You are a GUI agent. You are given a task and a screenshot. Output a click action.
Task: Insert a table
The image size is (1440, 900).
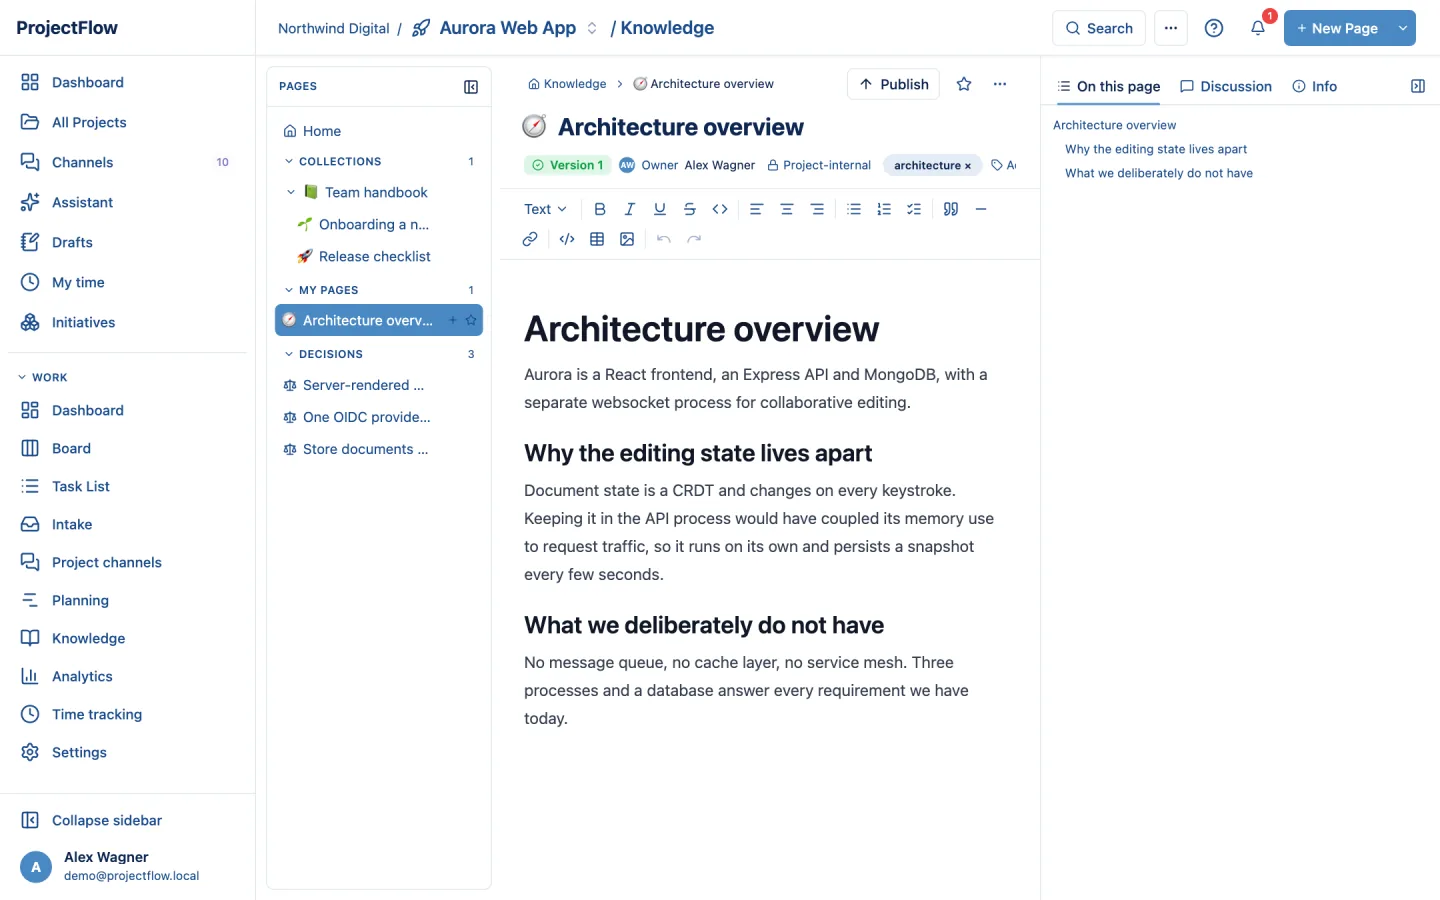pos(597,239)
